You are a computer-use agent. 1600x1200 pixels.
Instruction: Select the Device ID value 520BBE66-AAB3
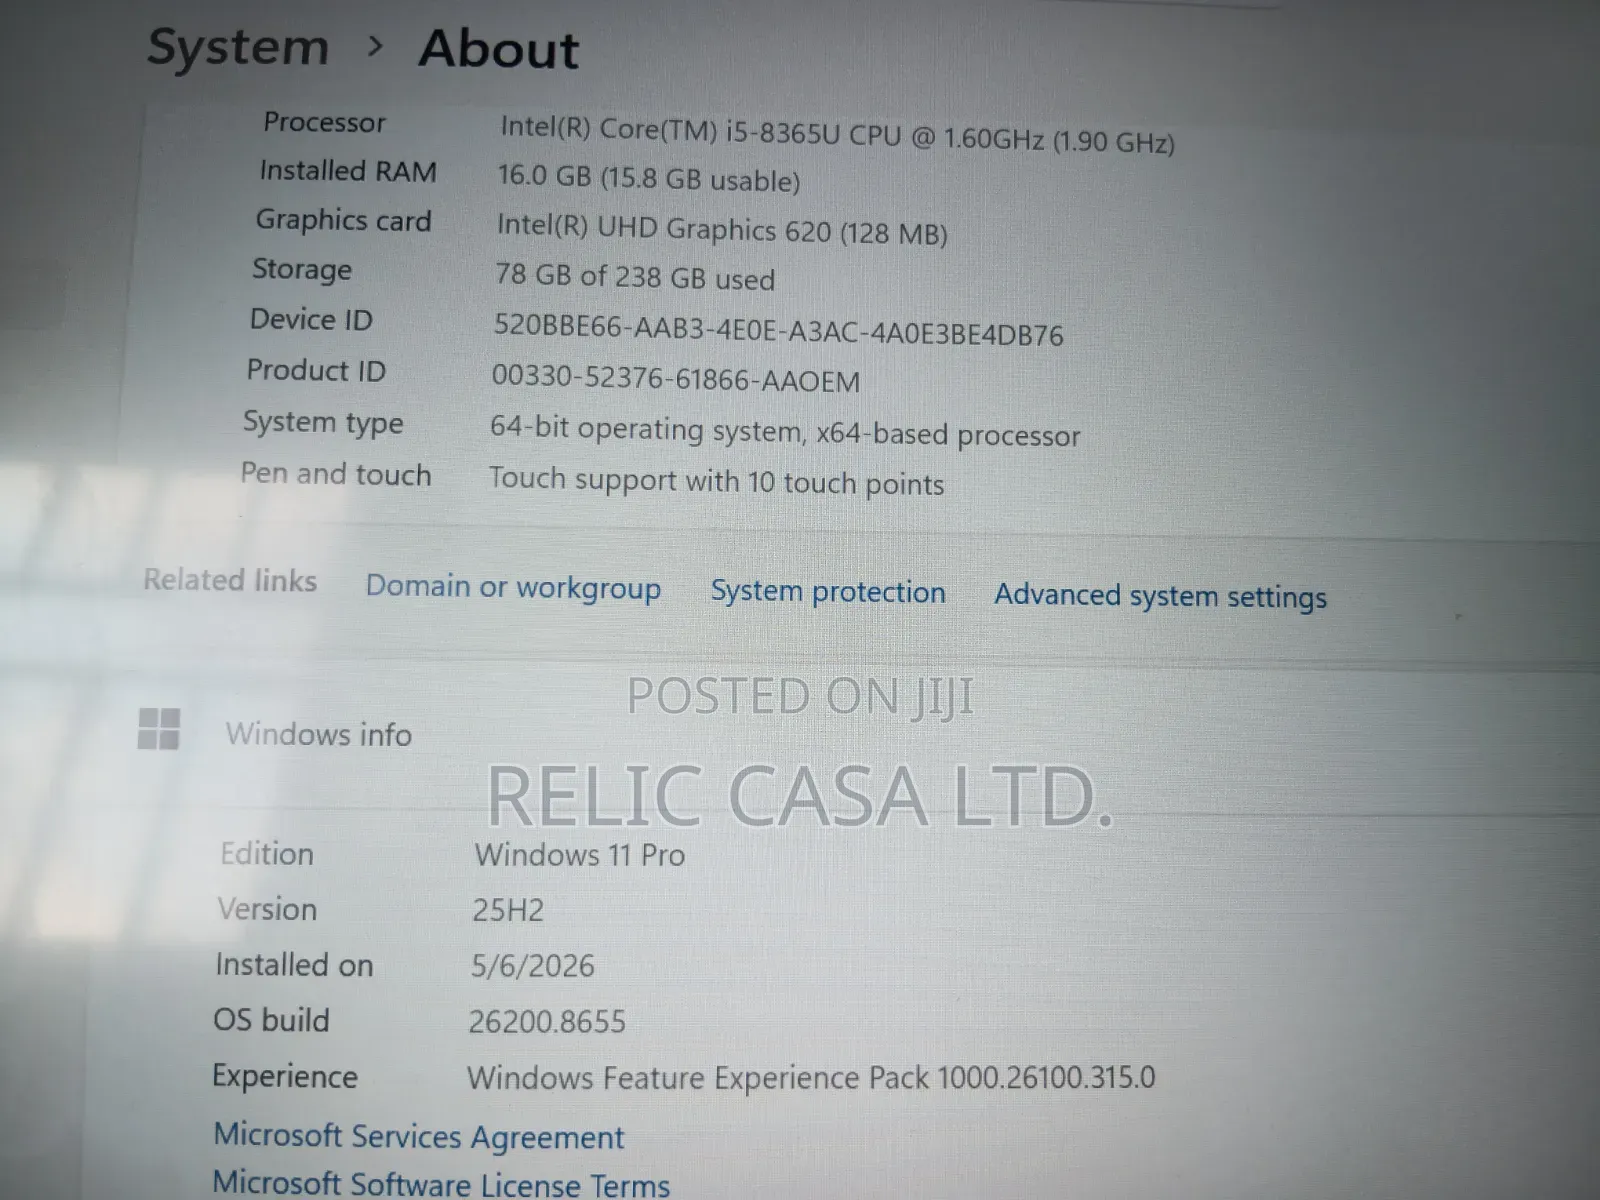[x=778, y=330]
